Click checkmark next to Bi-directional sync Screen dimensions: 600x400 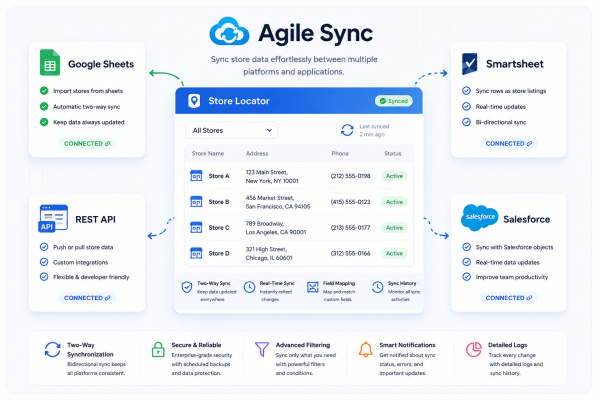point(466,122)
